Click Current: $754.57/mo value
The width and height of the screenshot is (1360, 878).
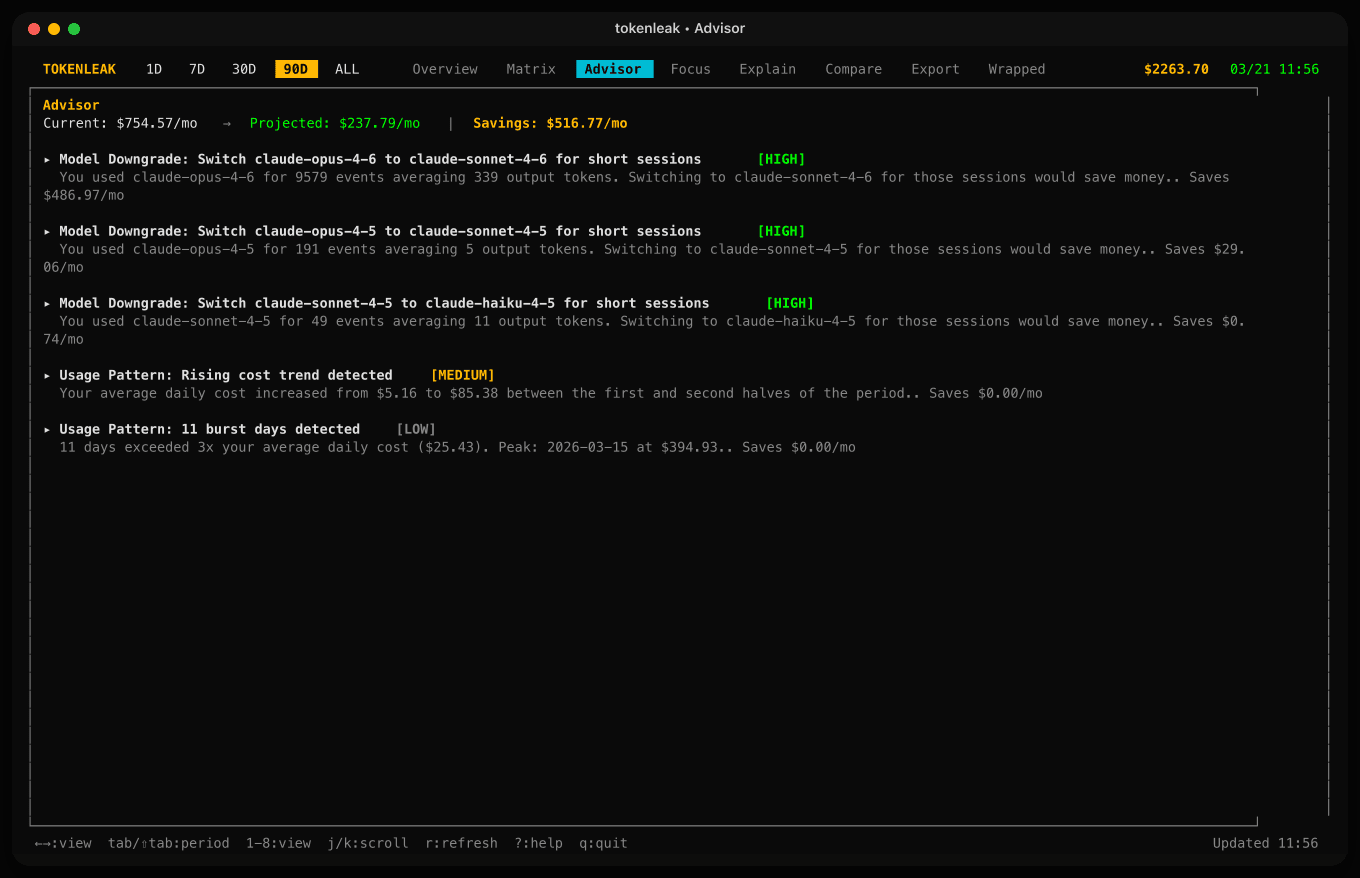(x=120, y=123)
